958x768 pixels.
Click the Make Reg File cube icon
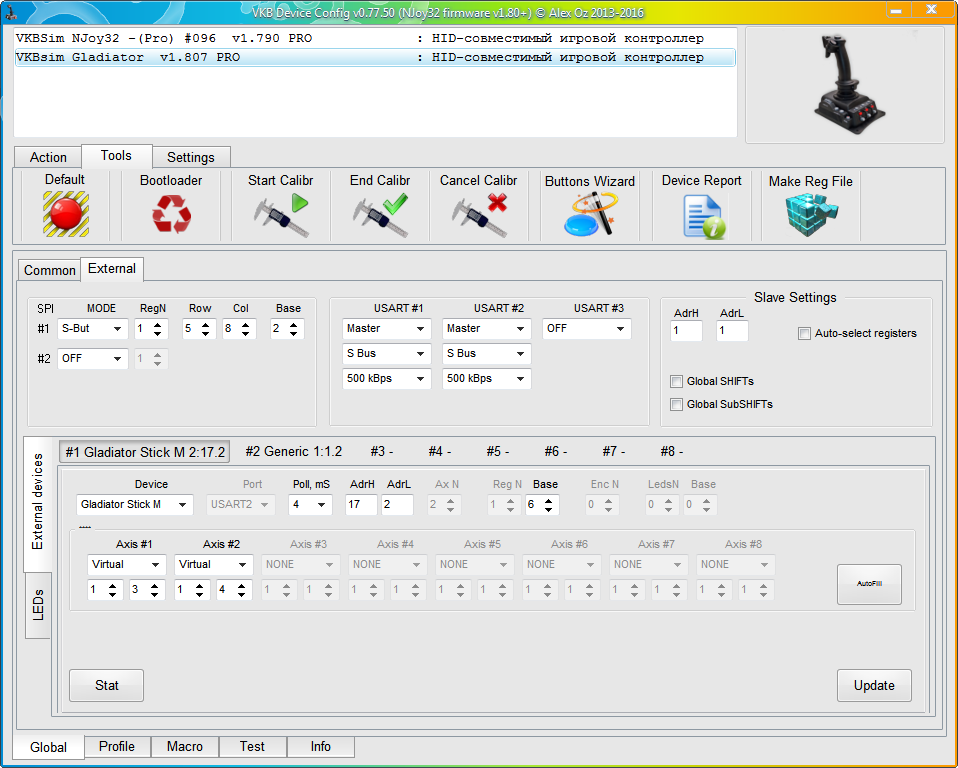pyautogui.click(x=811, y=214)
